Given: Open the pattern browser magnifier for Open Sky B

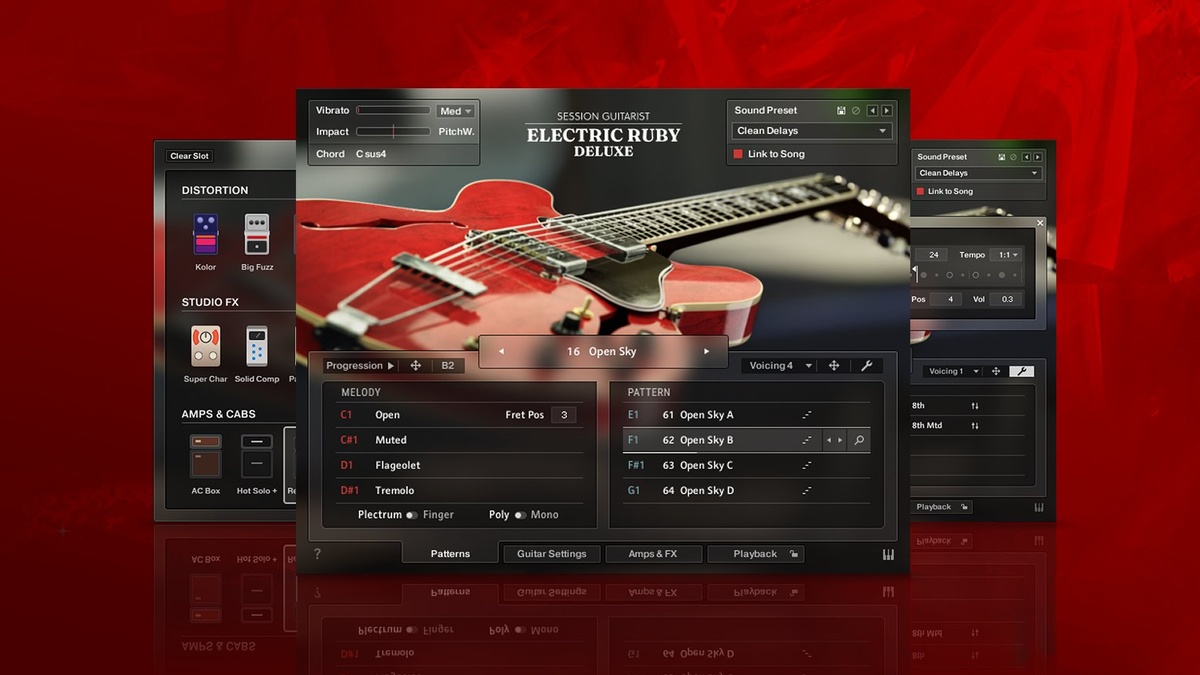Looking at the screenshot, I should tap(859, 440).
